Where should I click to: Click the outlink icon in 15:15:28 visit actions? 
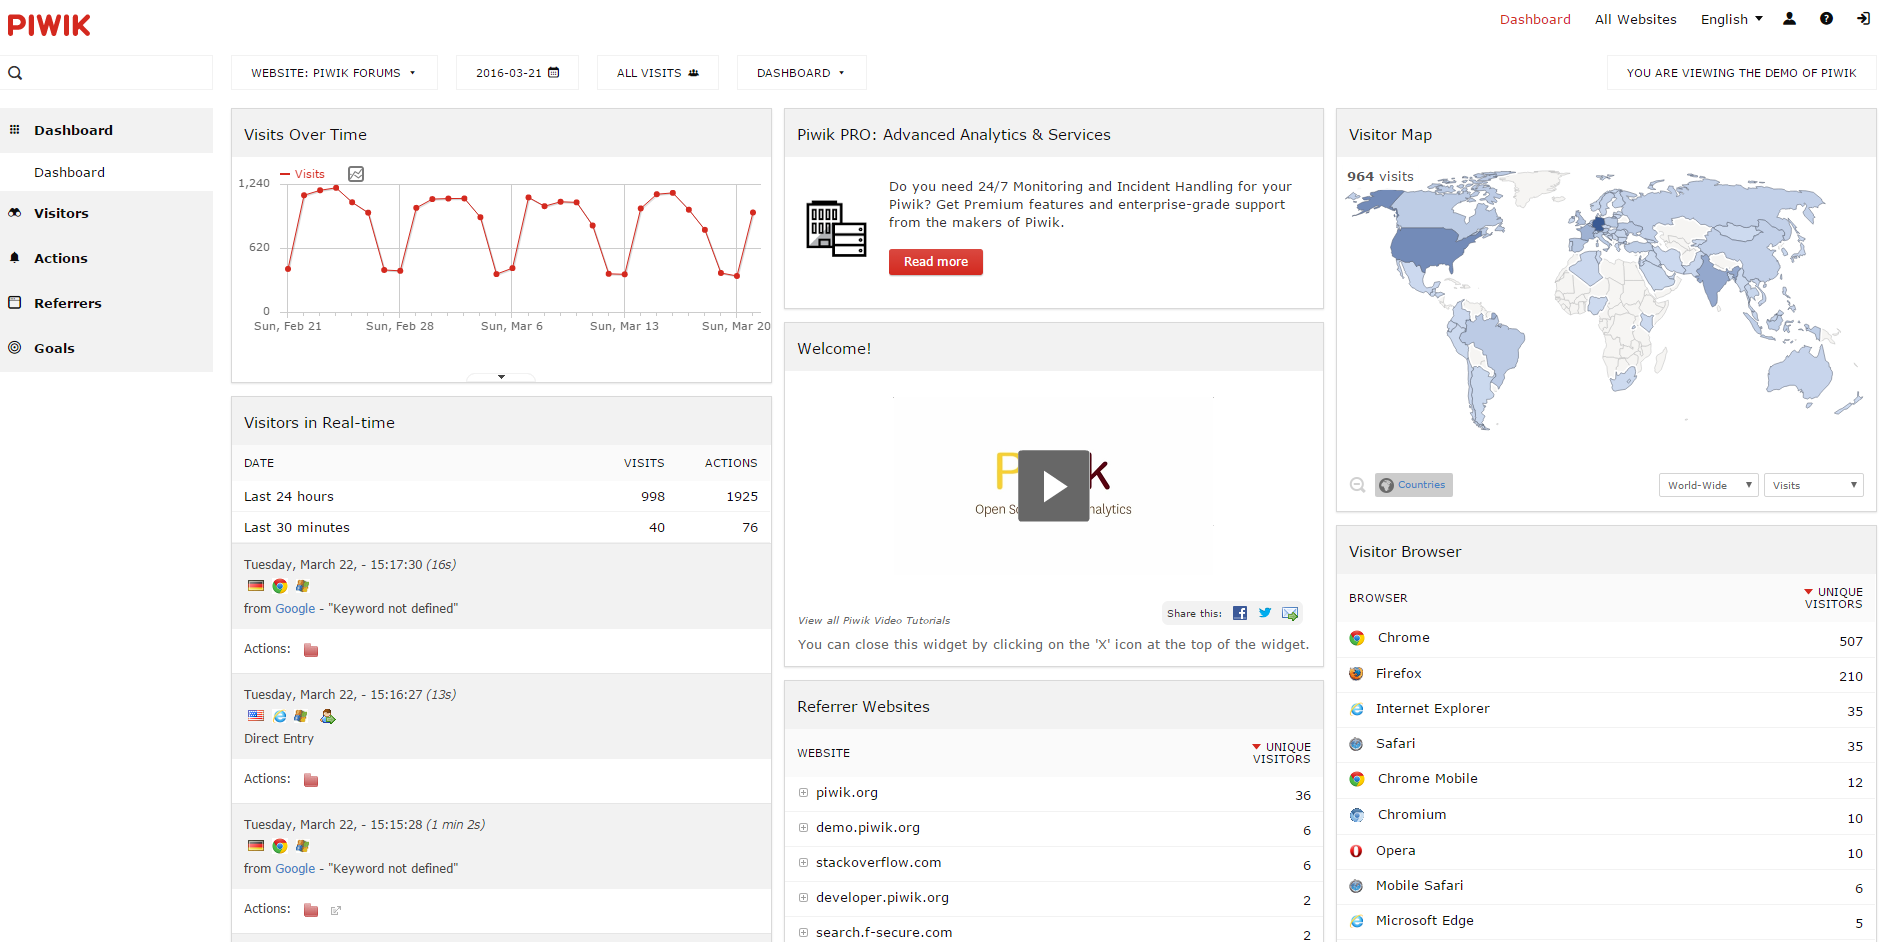tap(336, 910)
